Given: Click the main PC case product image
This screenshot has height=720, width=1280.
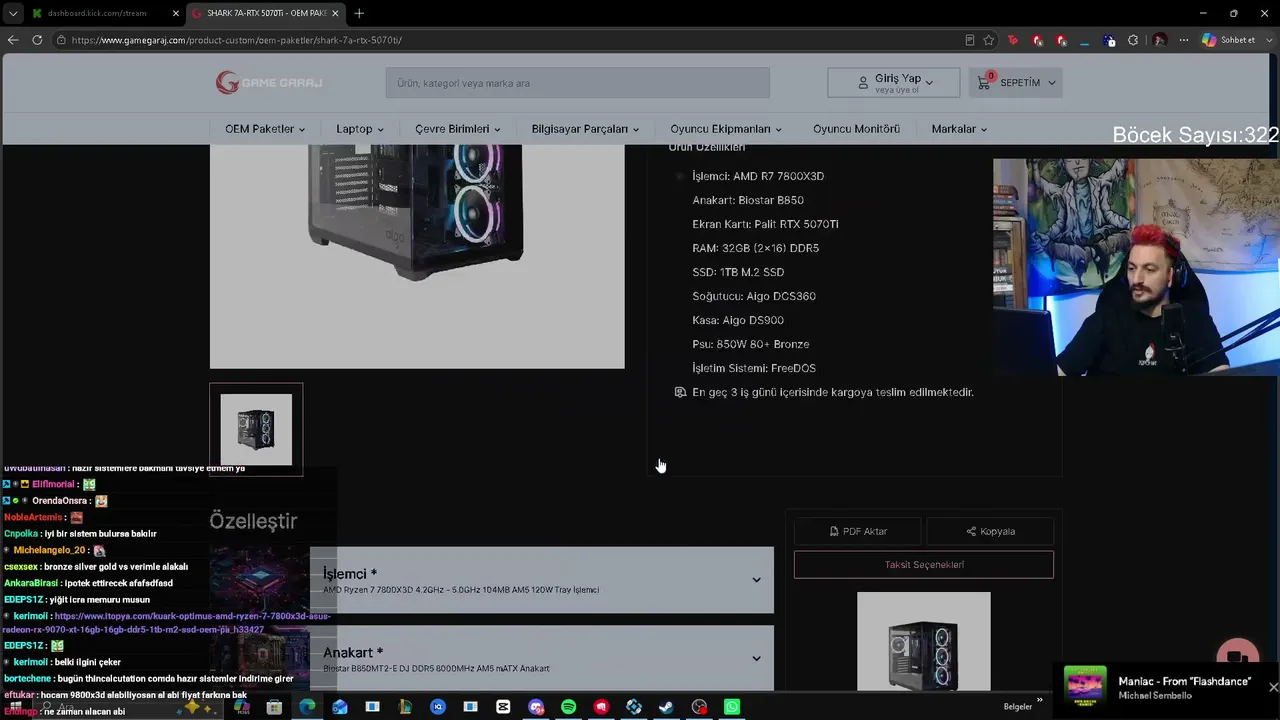Looking at the screenshot, I should point(417,256).
